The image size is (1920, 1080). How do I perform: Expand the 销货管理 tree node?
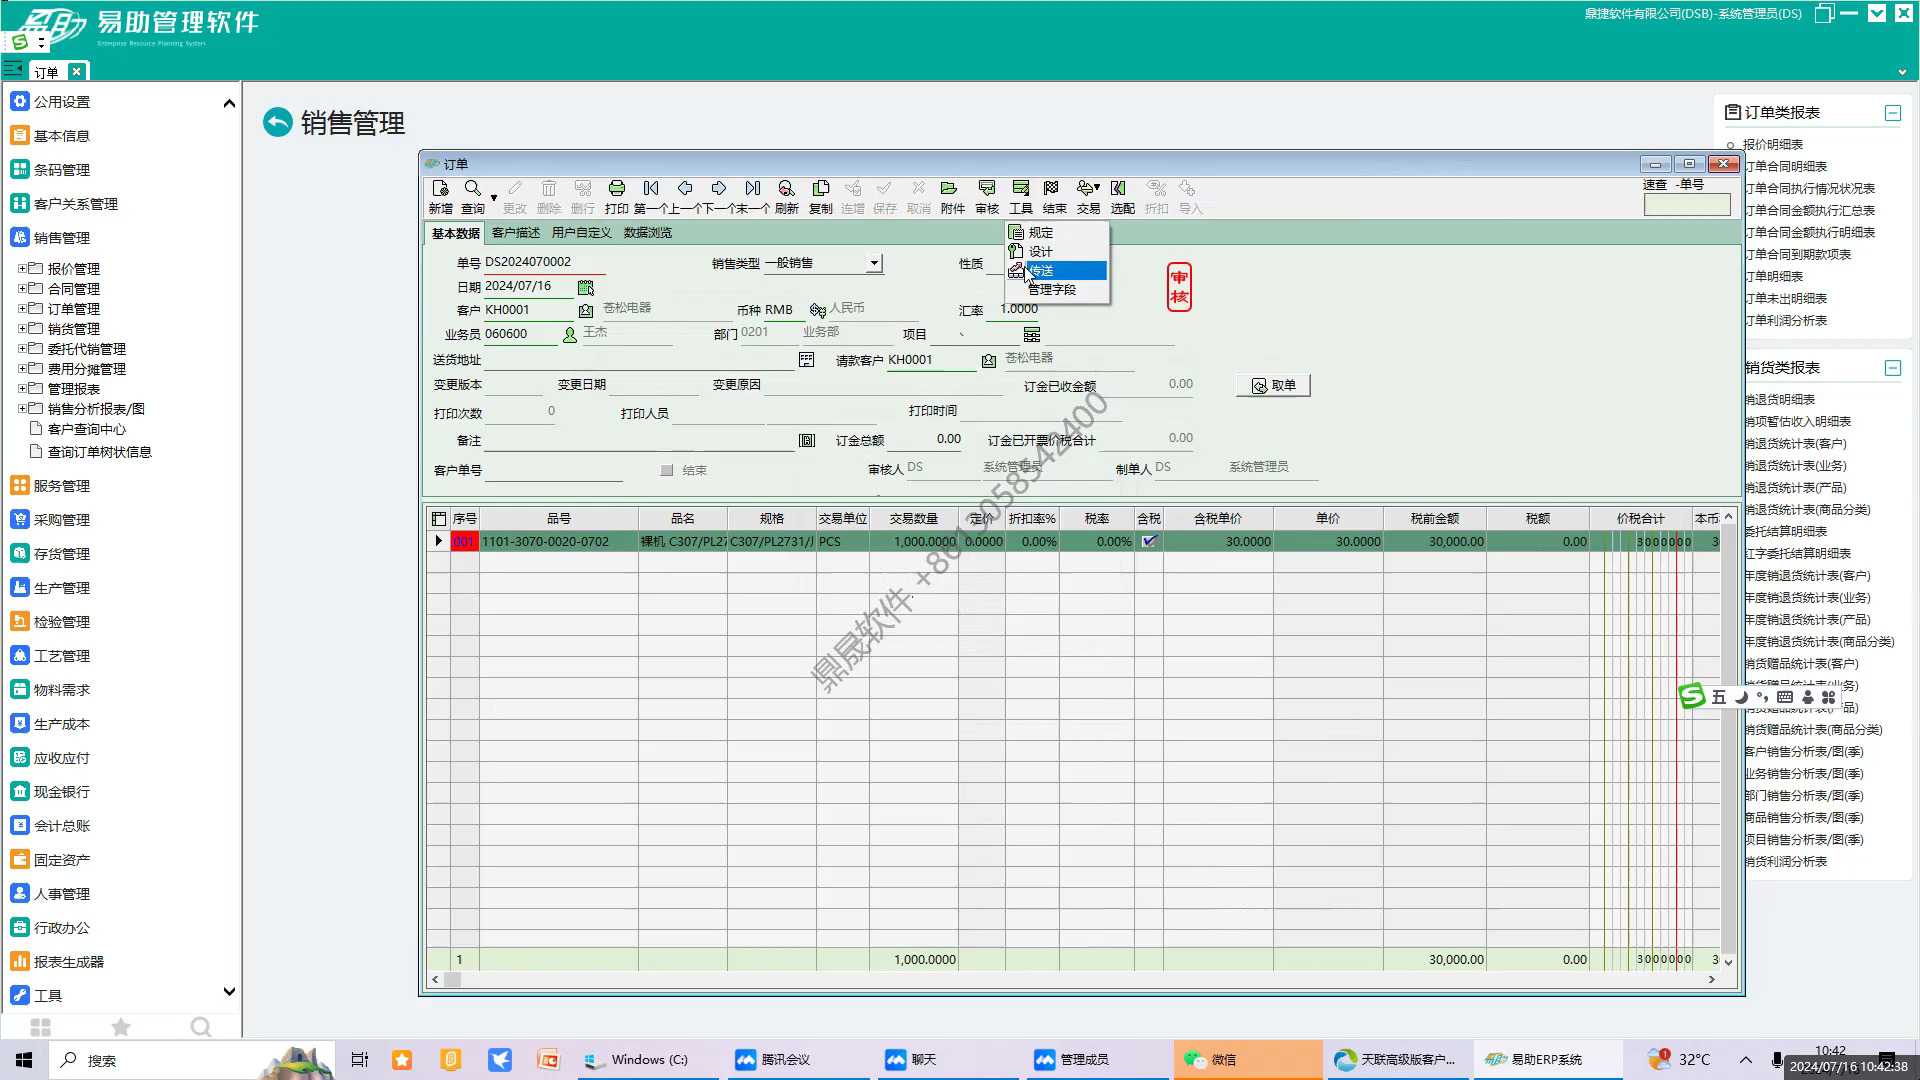click(x=22, y=329)
